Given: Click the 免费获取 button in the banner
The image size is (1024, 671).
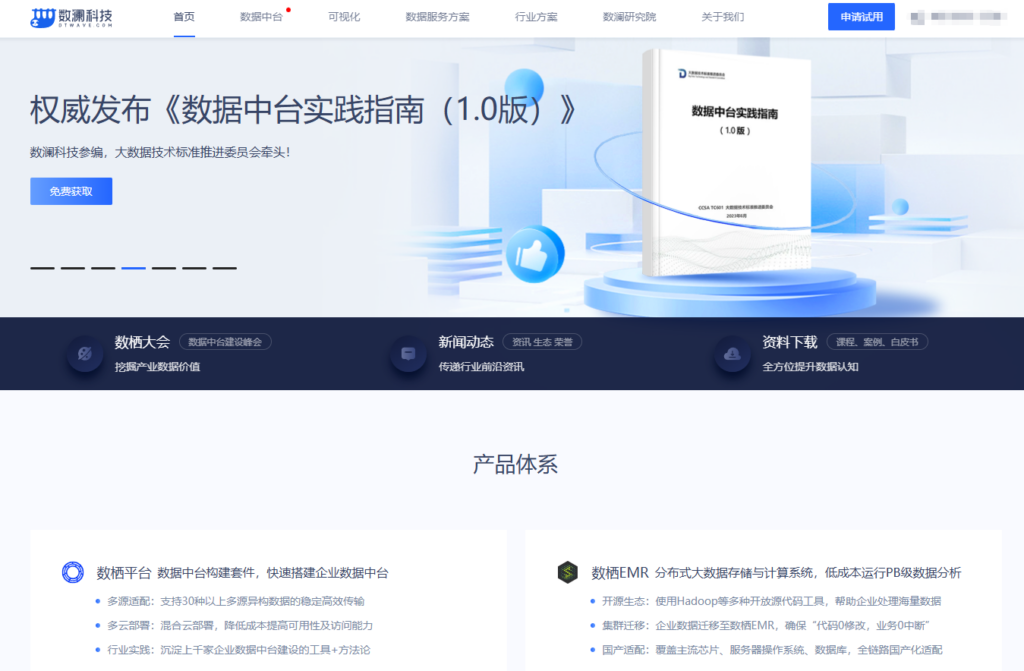Looking at the screenshot, I should pyautogui.click(x=70, y=191).
